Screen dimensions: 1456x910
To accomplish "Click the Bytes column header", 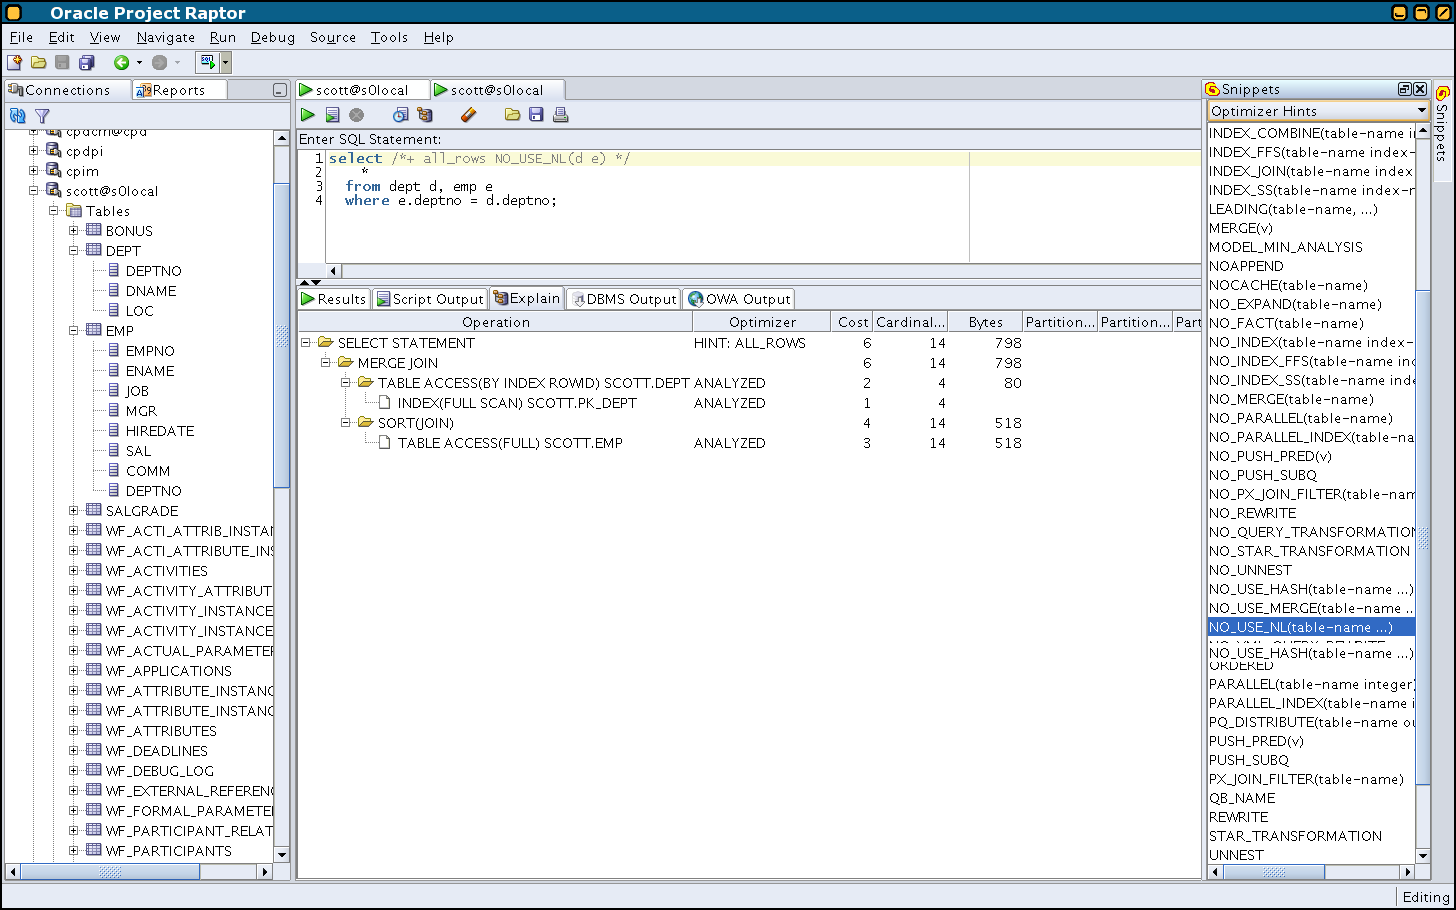I will click(985, 322).
